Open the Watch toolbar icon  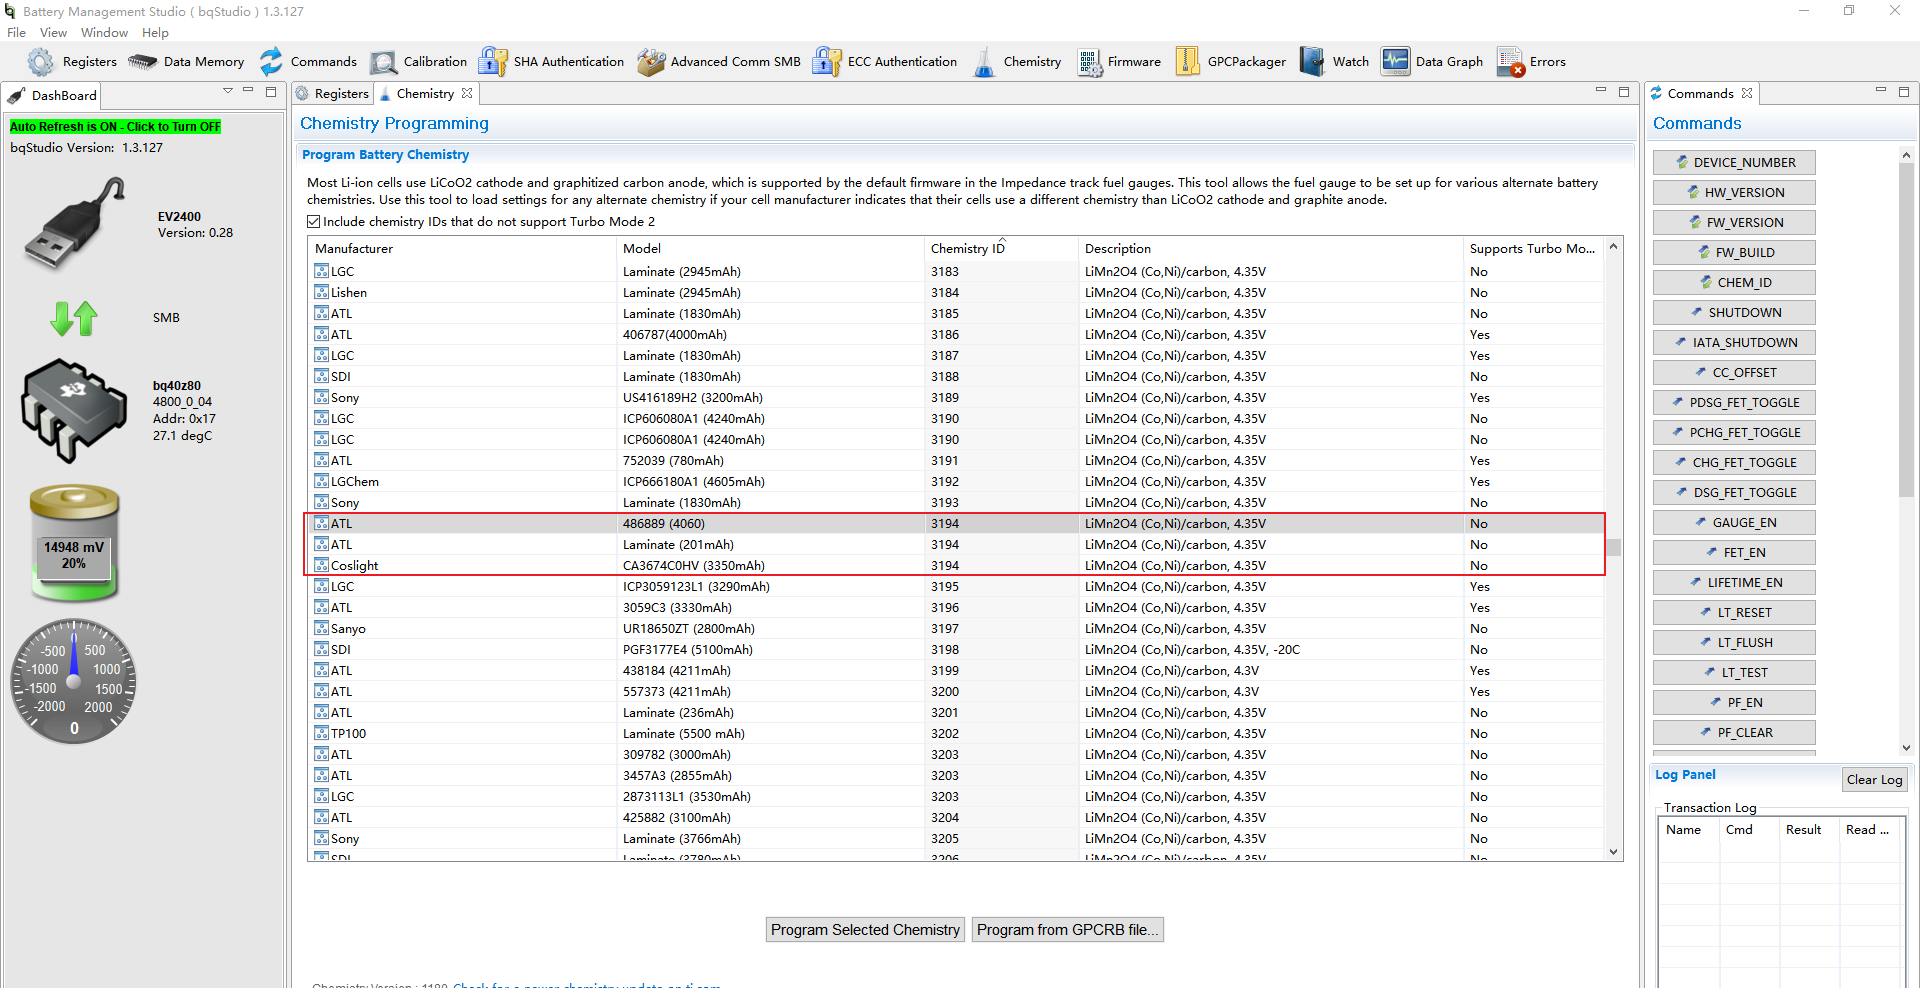pyautogui.click(x=1312, y=62)
